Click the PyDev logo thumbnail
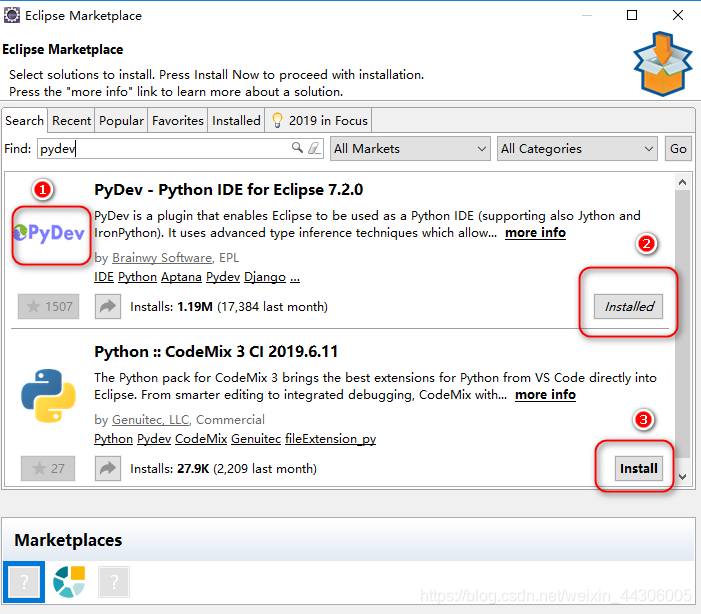 click(49, 233)
